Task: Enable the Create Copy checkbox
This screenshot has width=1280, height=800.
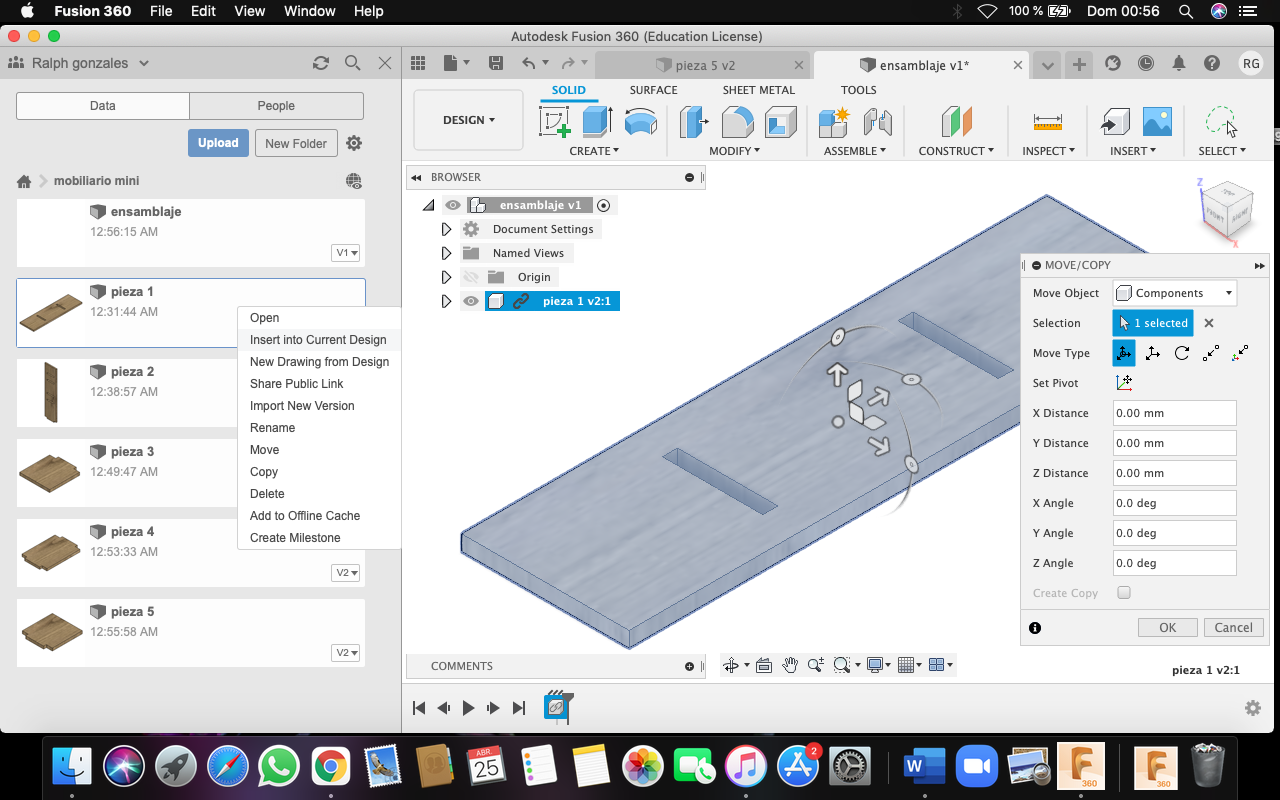Action: pyautogui.click(x=1124, y=593)
